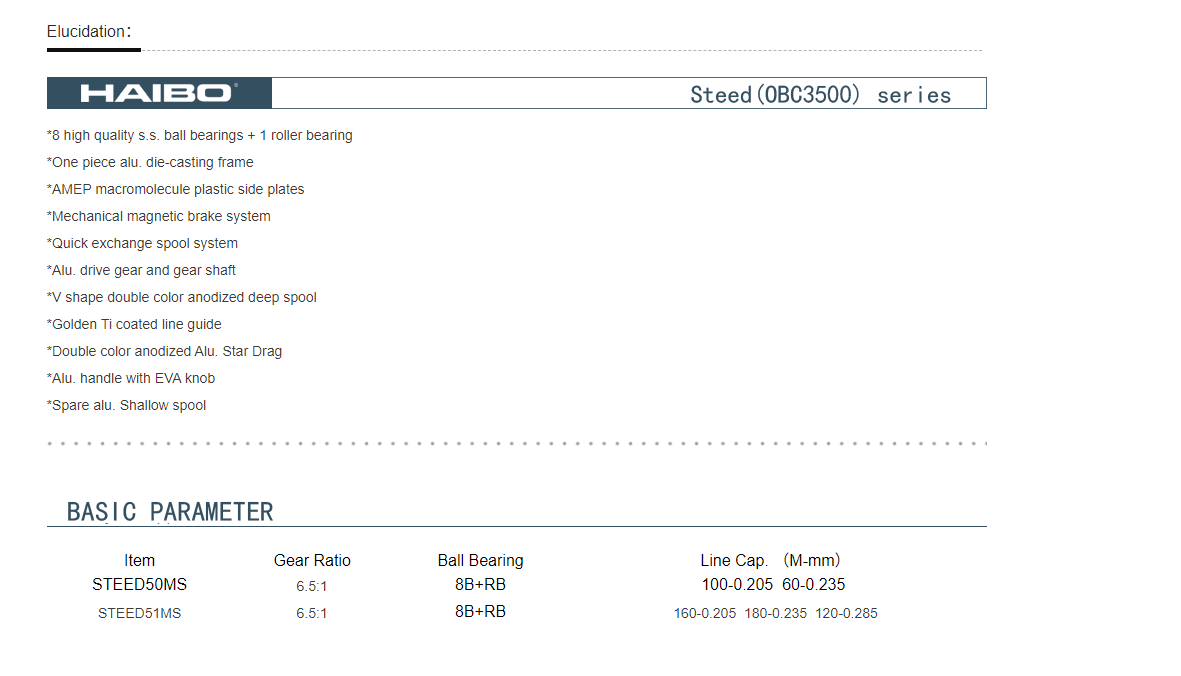Select the 'Quick exchange spool system' line
1181x676 pixels.
pyautogui.click(x=142, y=244)
